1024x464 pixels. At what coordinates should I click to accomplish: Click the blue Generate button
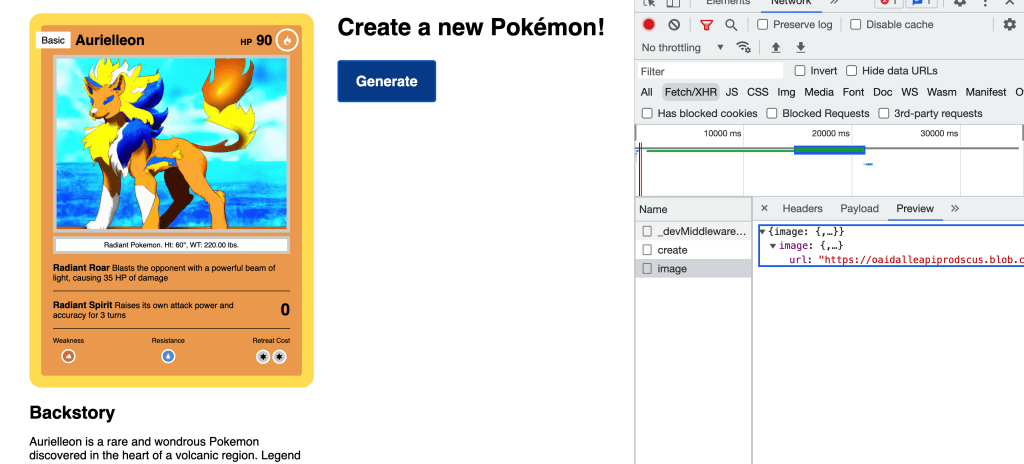tap(387, 81)
